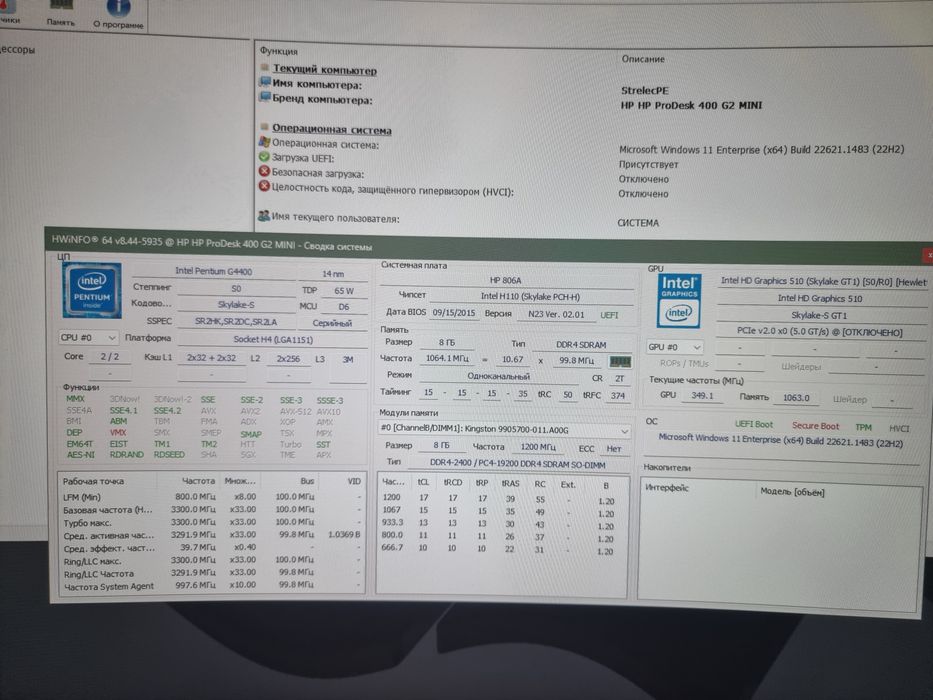This screenshot has width=933, height=700.
Task: Click the UEFI Boot status label
Action: tap(754, 424)
